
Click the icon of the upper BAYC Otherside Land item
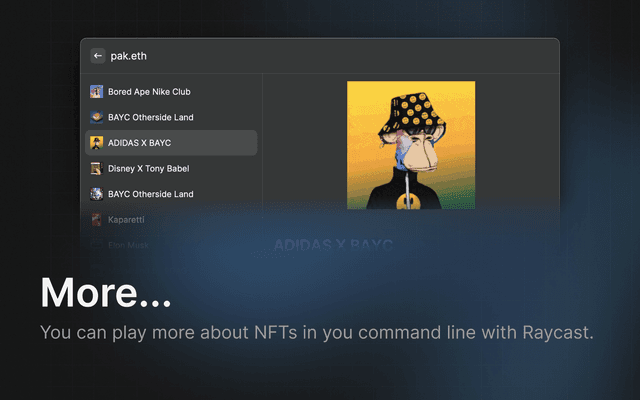point(96,117)
